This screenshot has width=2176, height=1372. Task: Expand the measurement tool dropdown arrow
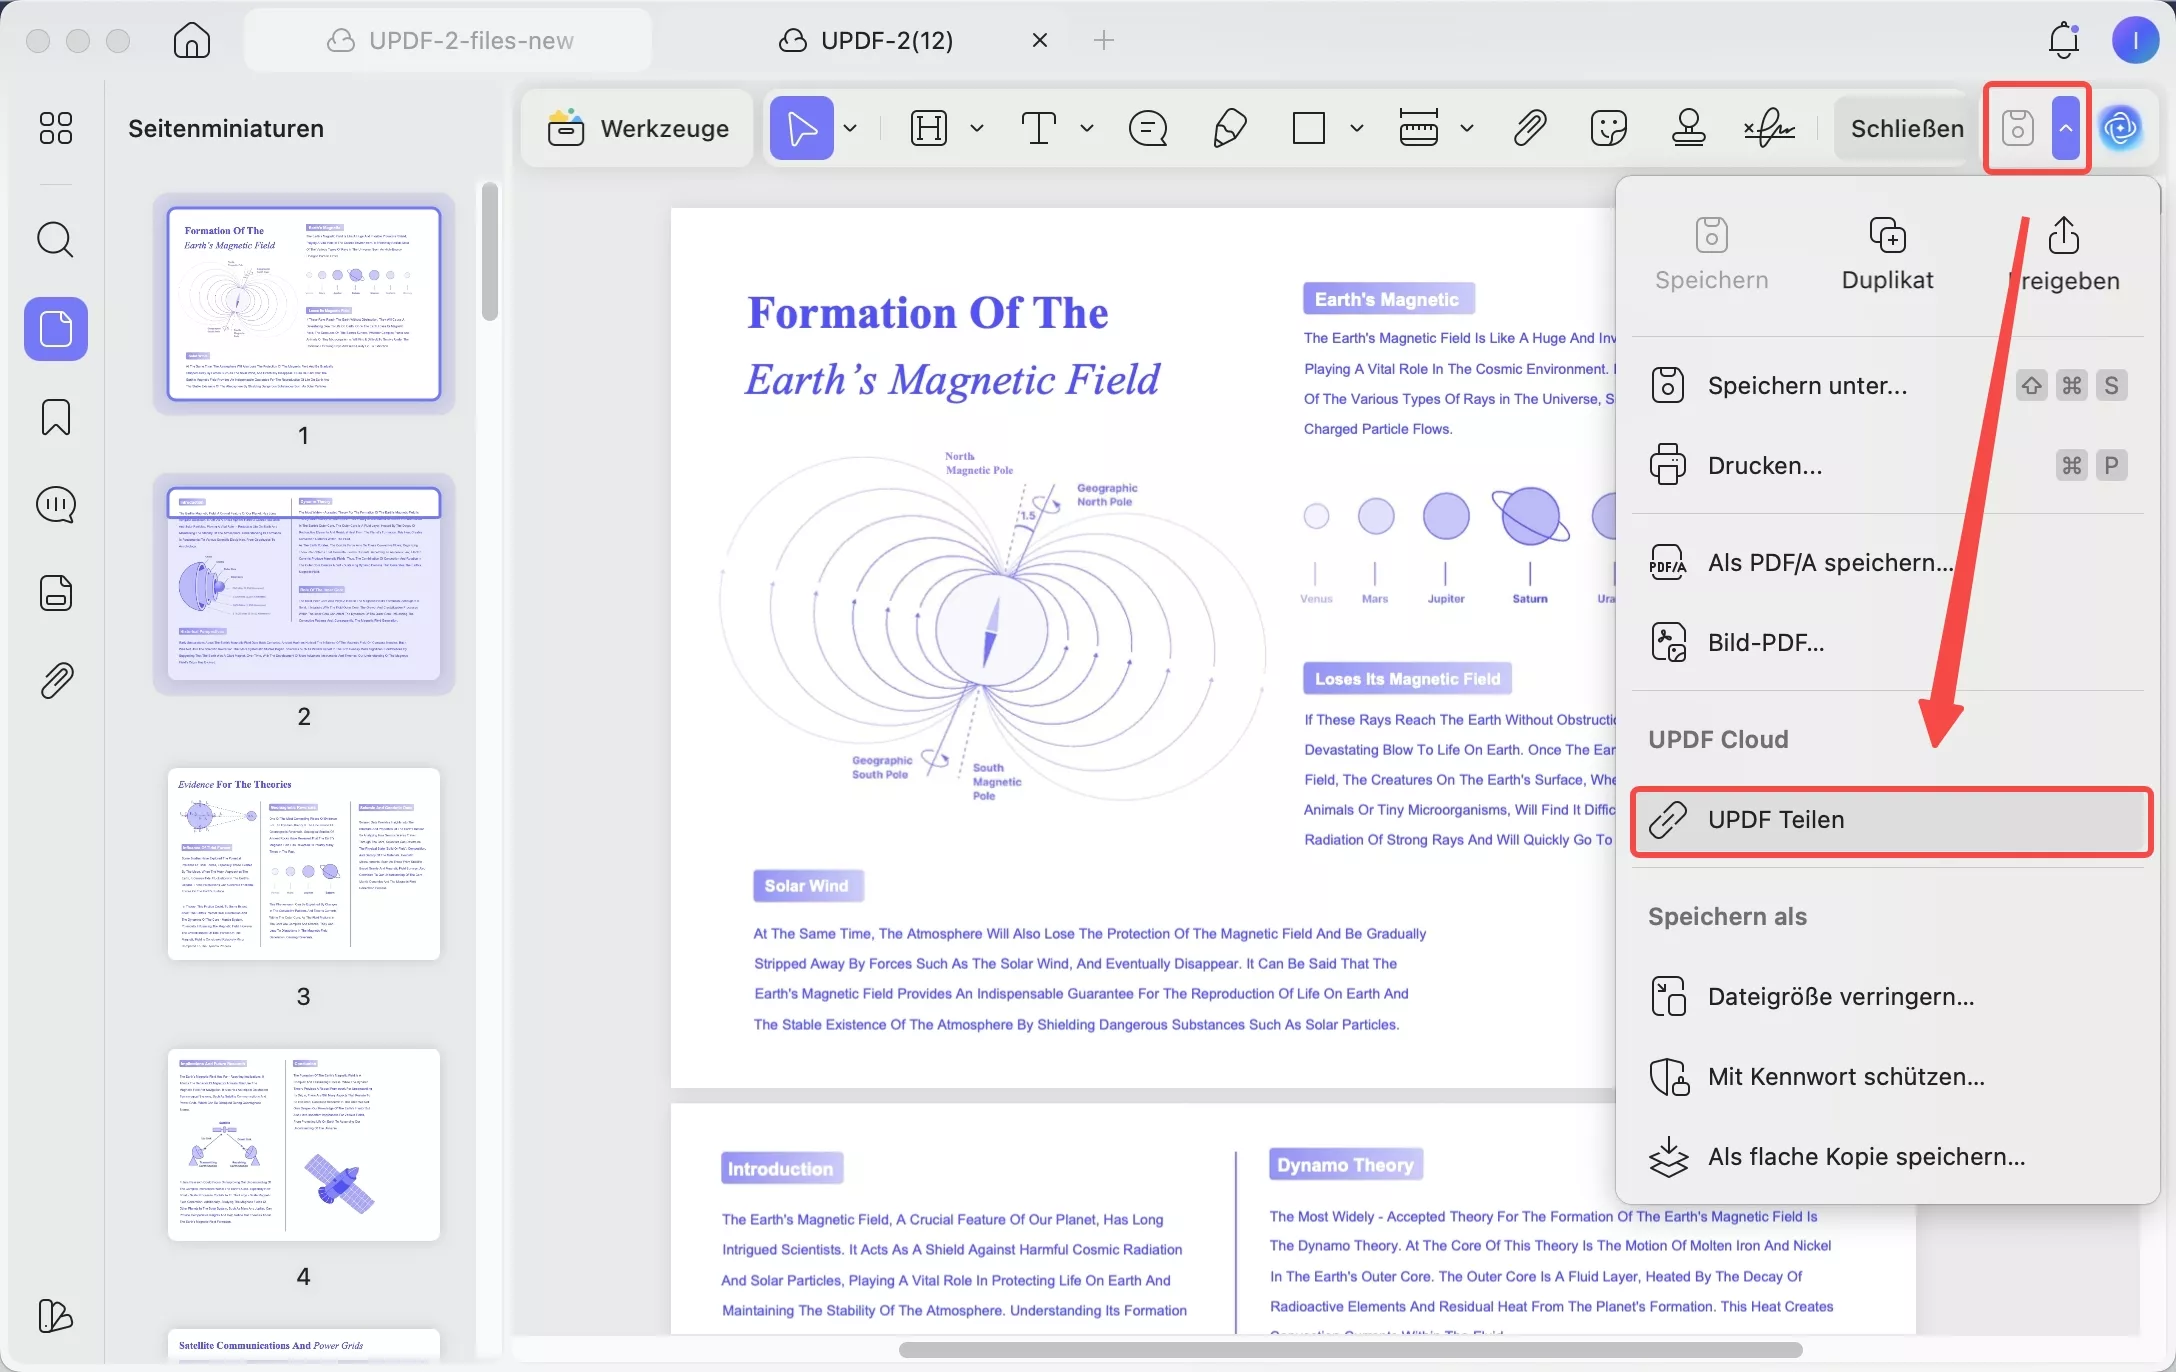tap(1467, 128)
